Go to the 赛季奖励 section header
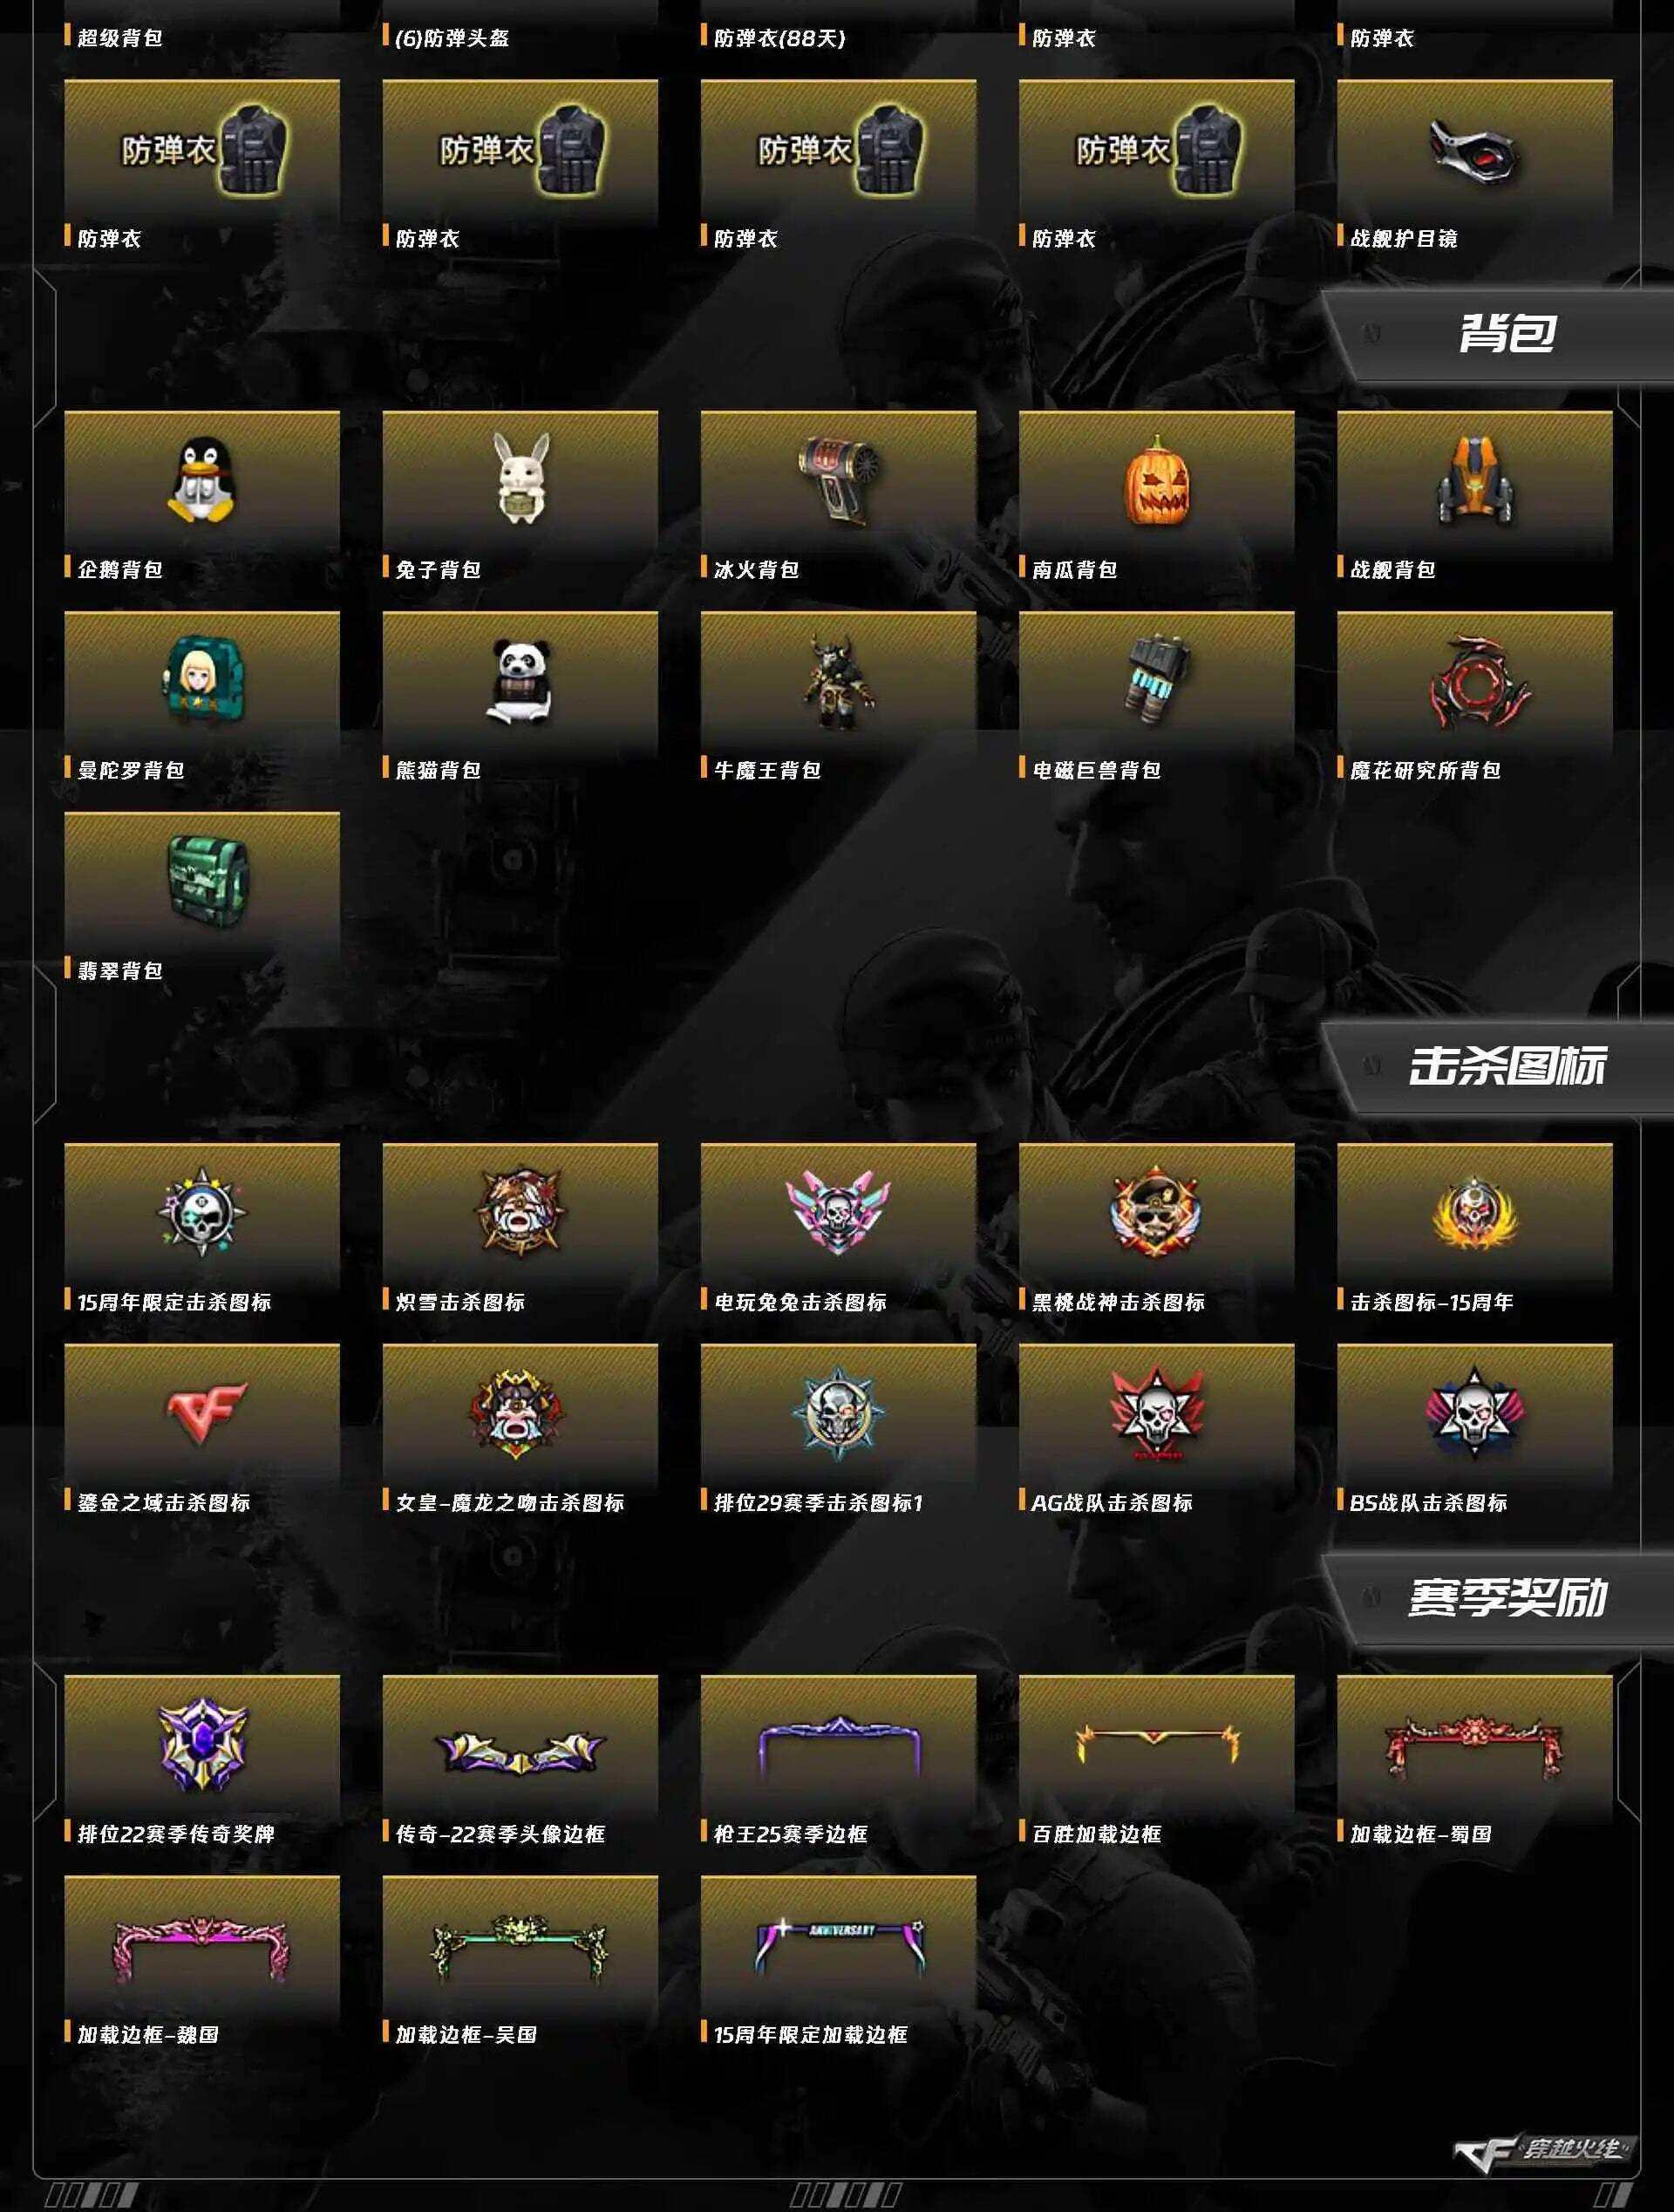Screen dimensions: 1674x2212 pyautogui.click(x=1506, y=1598)
